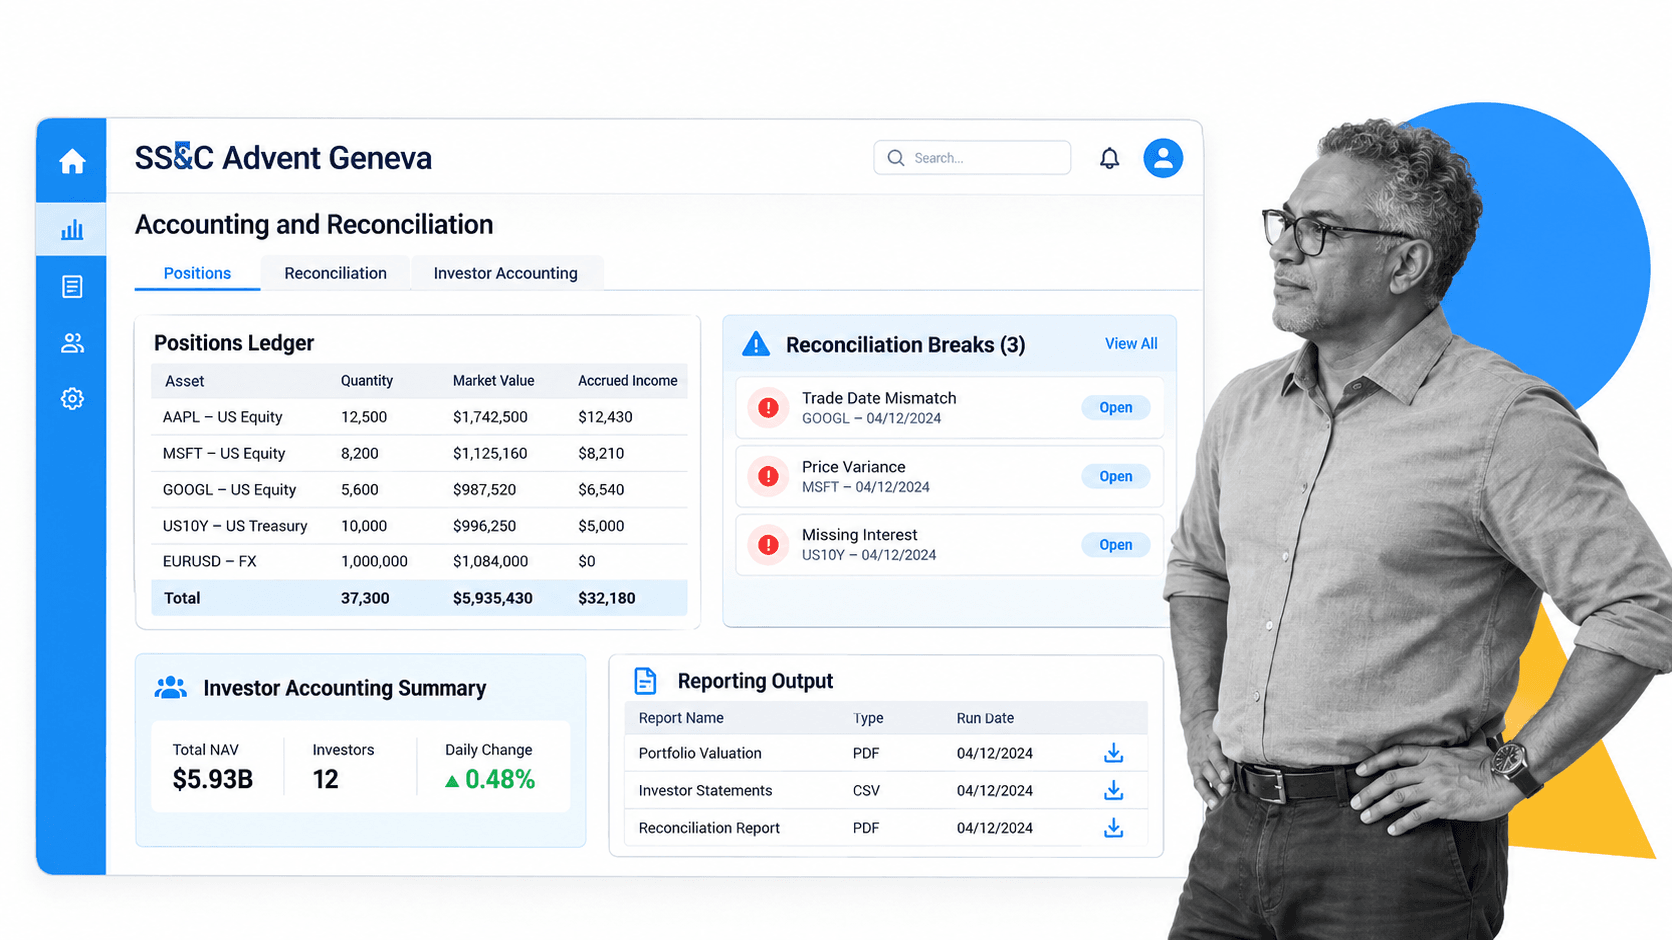Switch to the Reconciliation tab

tap(335, 273)
